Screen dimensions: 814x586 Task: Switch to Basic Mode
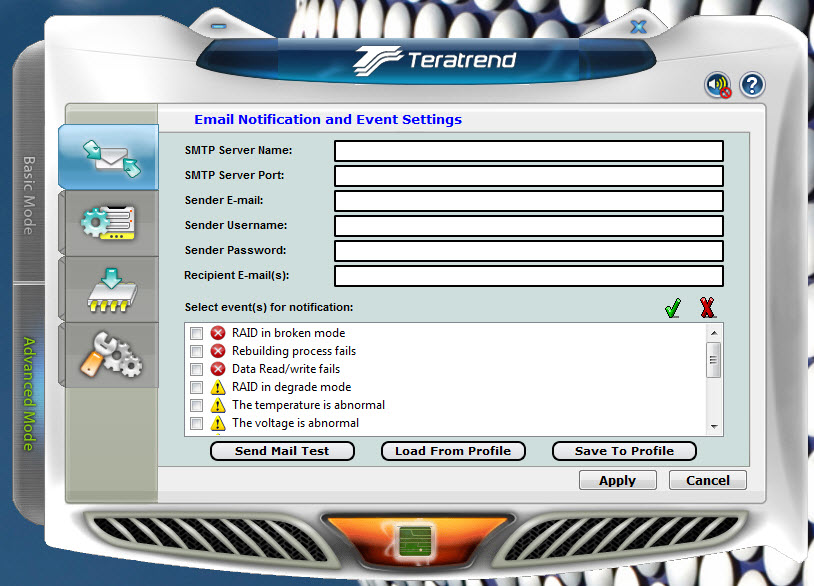(x=29, y=196)
